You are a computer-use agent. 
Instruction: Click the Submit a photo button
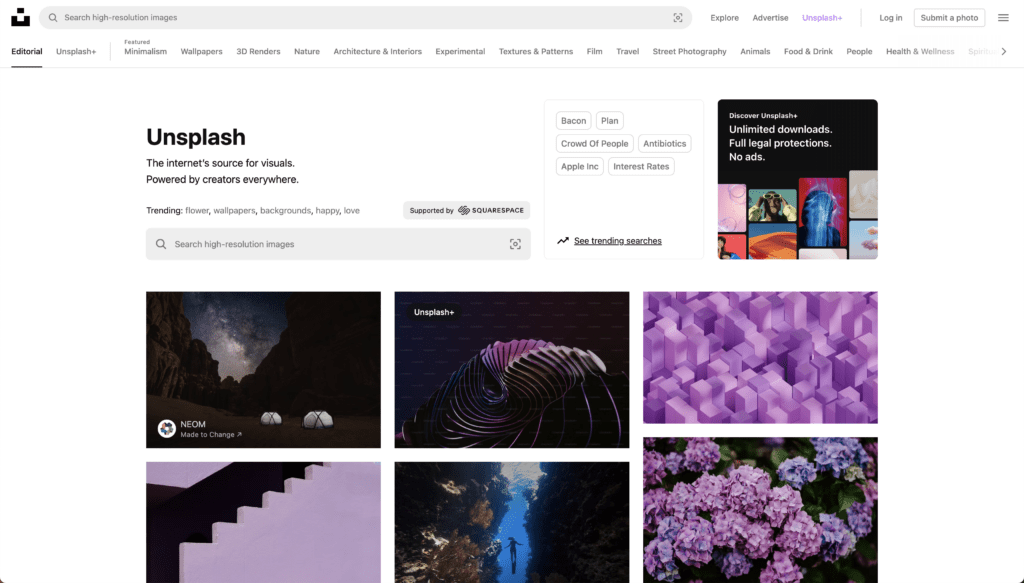pyautogui.click(x=948, y=17)
